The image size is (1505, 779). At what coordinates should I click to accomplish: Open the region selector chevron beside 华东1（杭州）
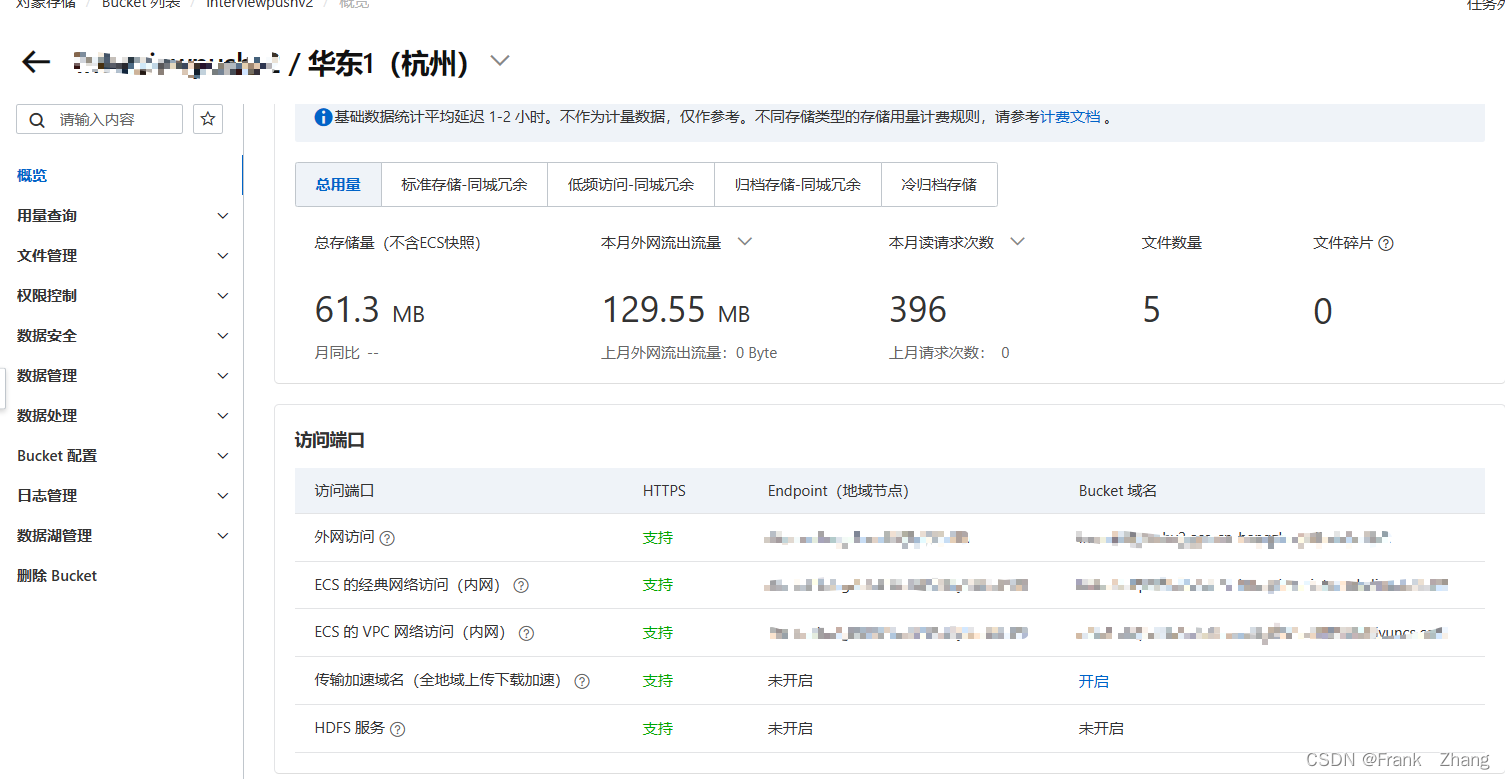pyautogui.click(x=499, y=60)
